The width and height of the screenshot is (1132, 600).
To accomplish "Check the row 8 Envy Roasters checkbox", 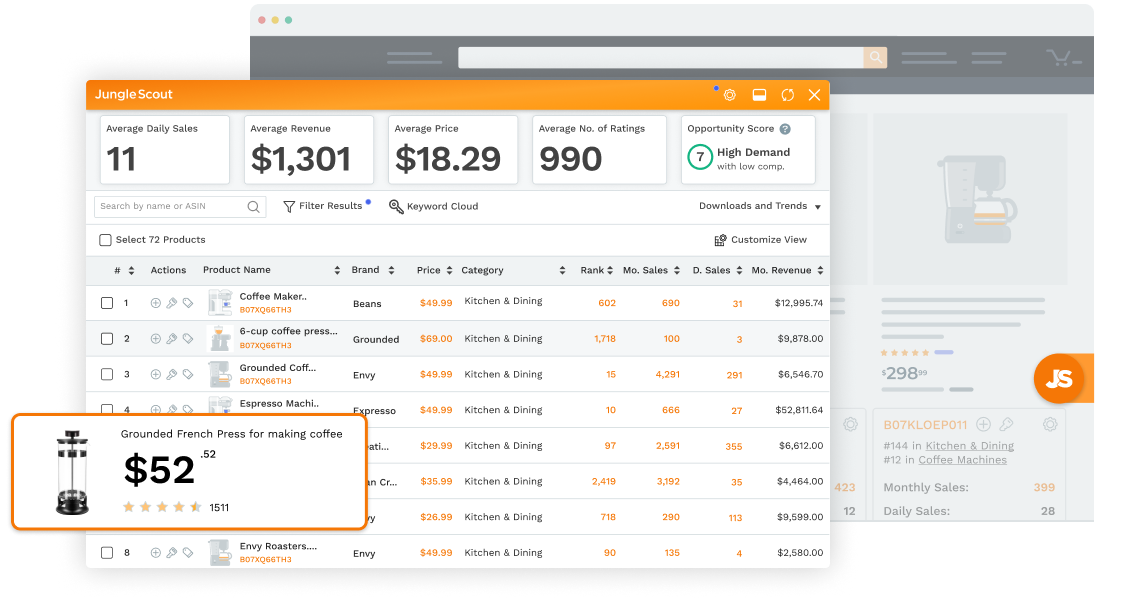I will [107, 553].
